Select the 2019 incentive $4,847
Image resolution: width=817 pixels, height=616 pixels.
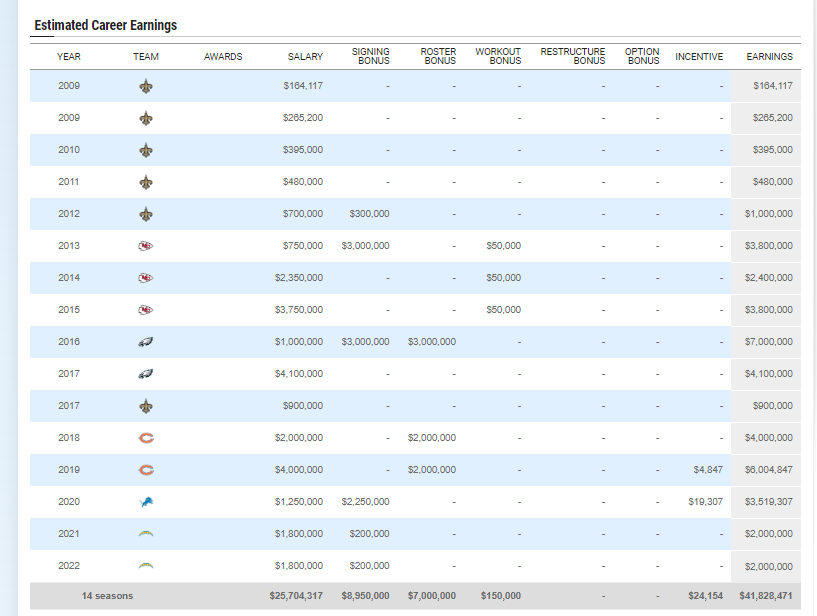[708, 470]
